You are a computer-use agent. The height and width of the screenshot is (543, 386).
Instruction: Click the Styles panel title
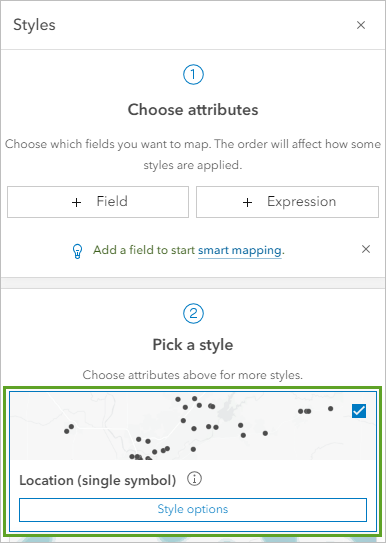(x=34, y=25)
